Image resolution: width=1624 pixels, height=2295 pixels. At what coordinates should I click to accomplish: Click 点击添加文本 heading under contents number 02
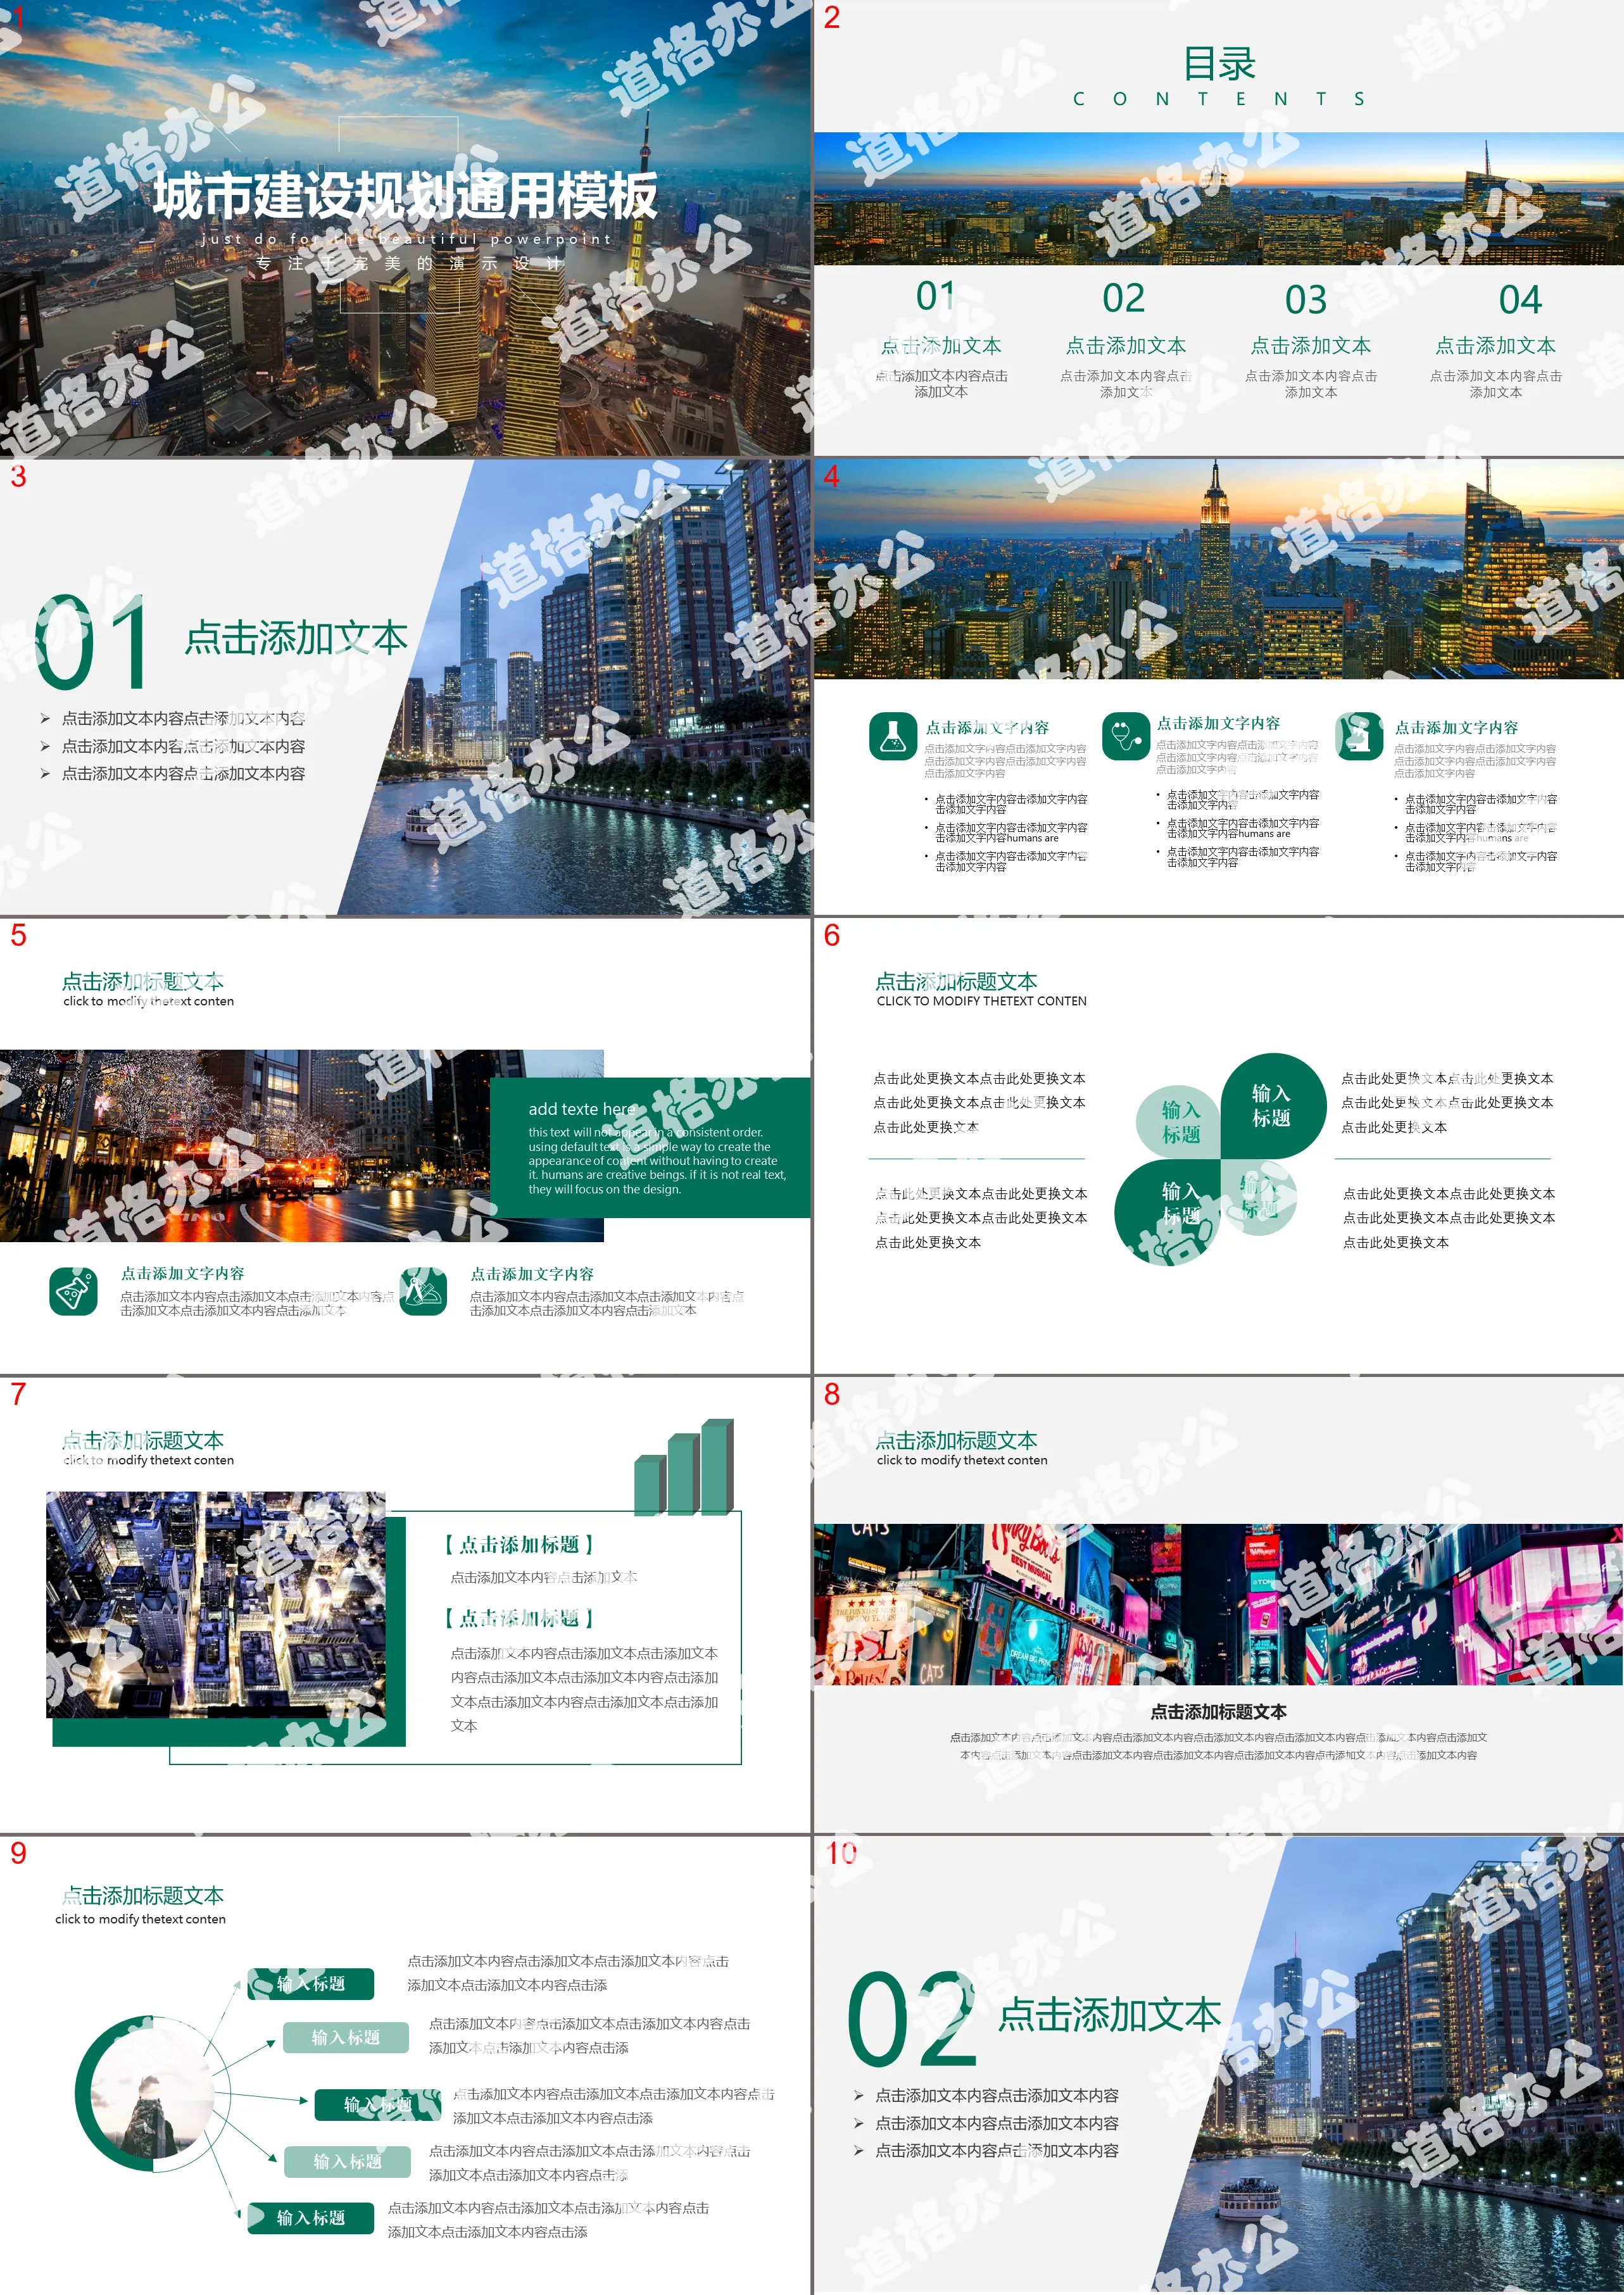click(x=1125, y=346)
